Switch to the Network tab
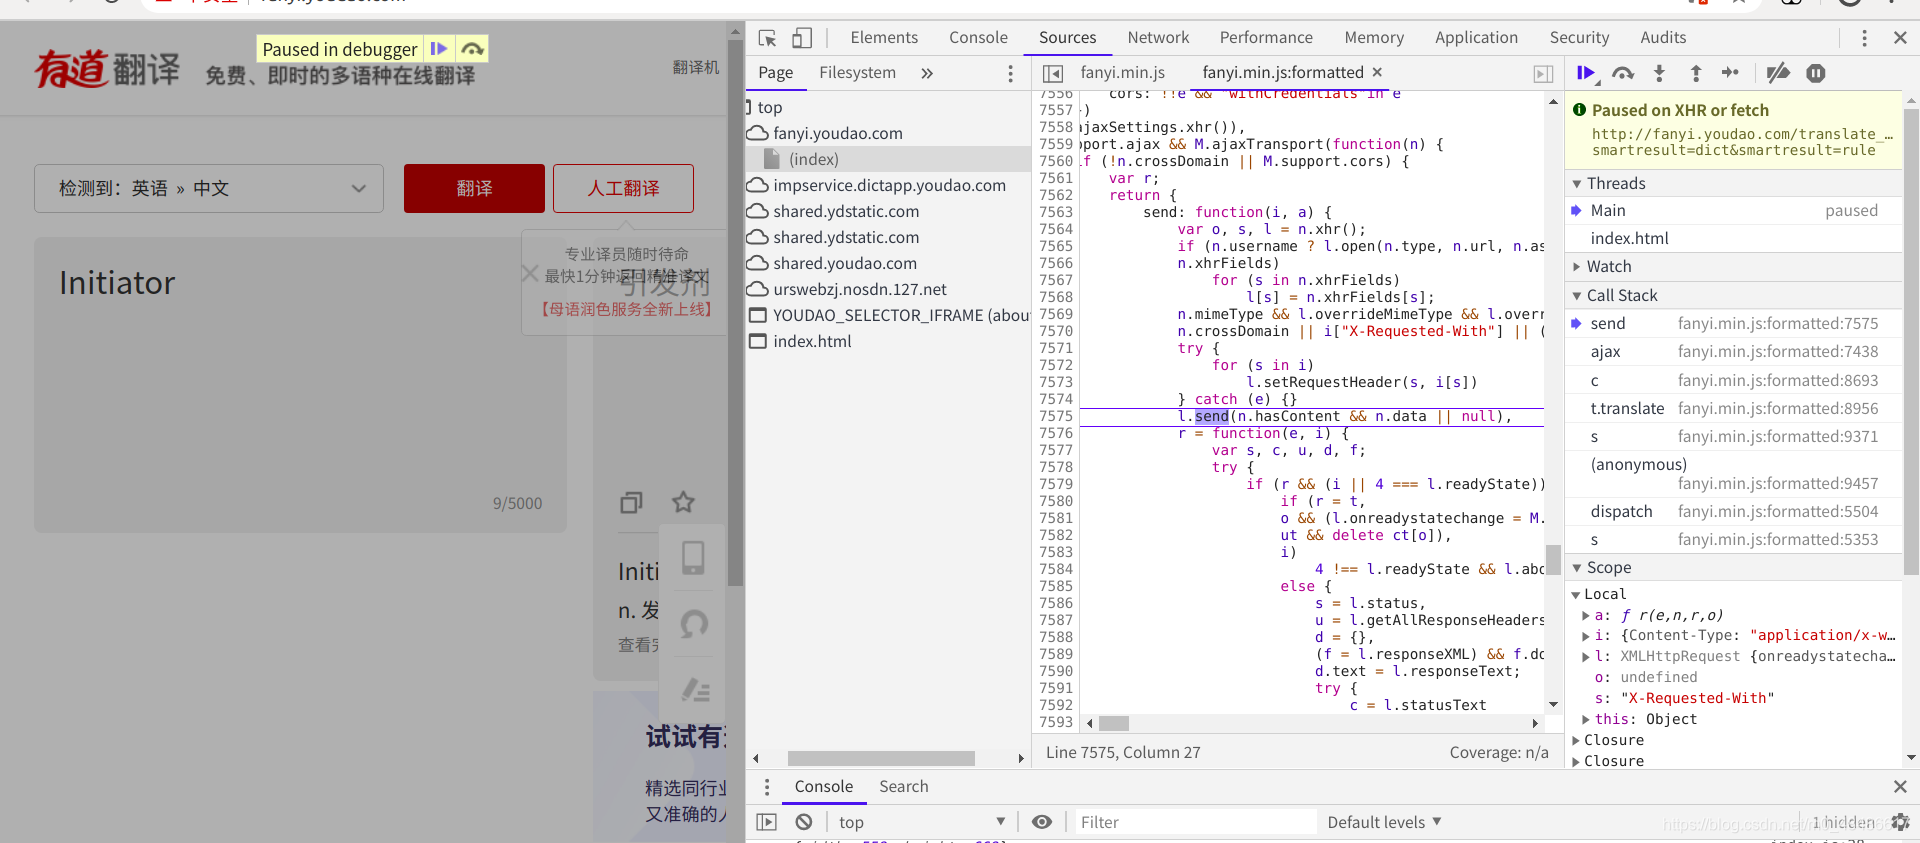This screenshot has height=843, width=1920. (x=1158, y=38)
